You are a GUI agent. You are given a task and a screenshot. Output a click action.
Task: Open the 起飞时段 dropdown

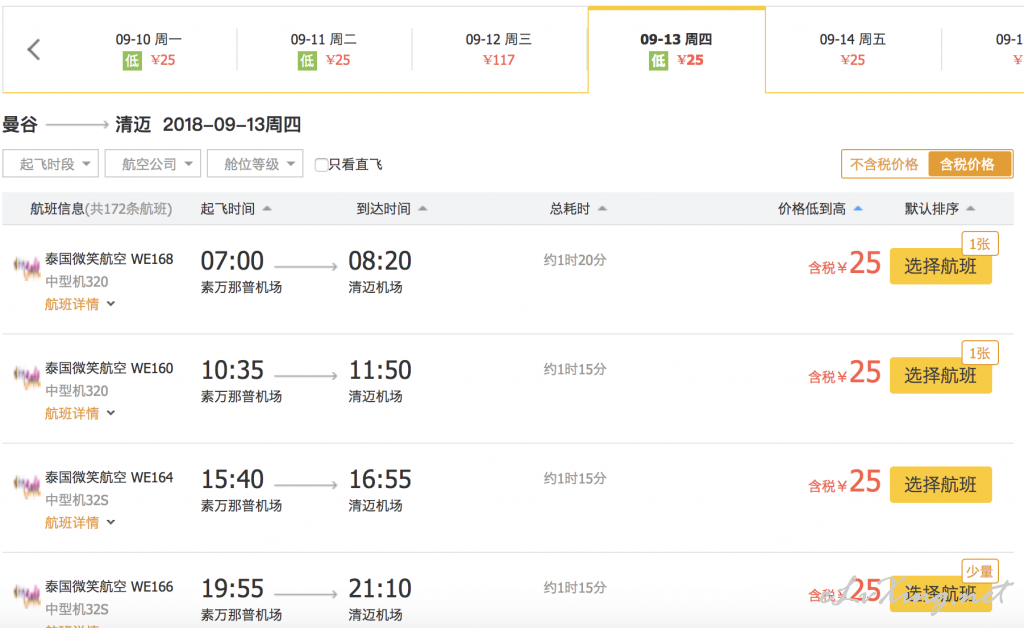click(x=50, y=164)
